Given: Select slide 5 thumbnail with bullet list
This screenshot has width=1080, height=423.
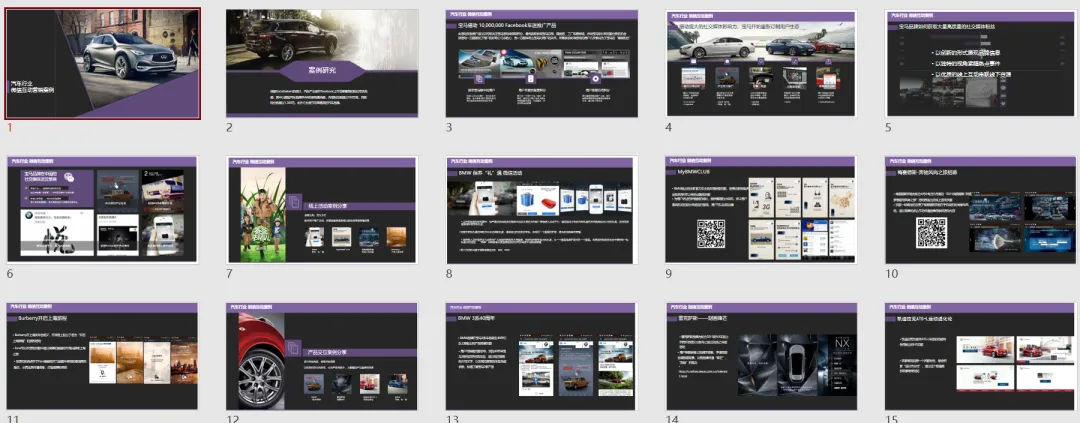Looking at the screenshot, I should tap(982, 63).
